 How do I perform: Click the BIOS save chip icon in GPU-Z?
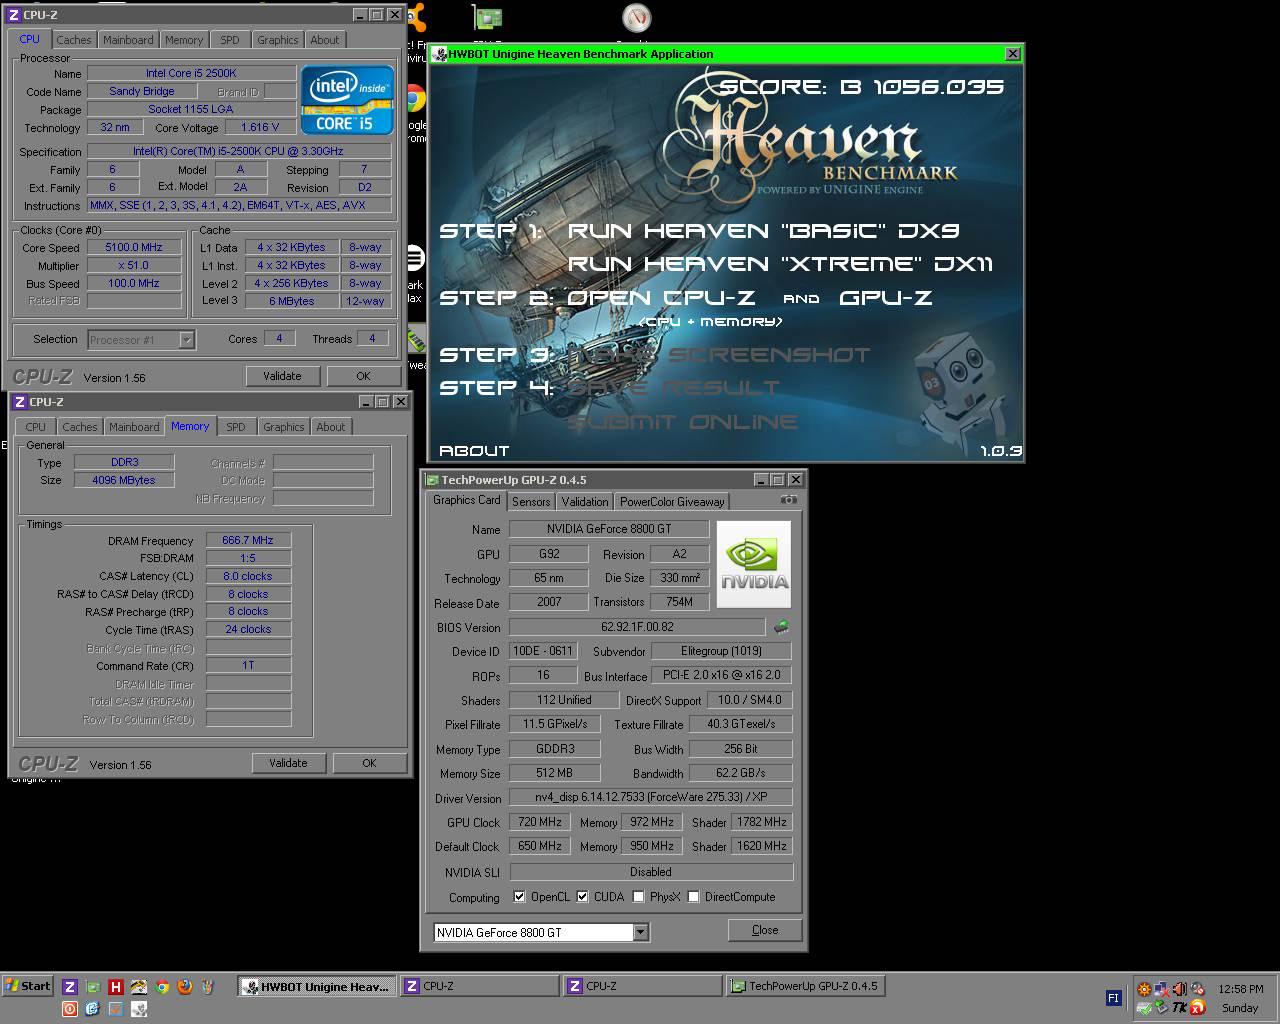(781, 627)
